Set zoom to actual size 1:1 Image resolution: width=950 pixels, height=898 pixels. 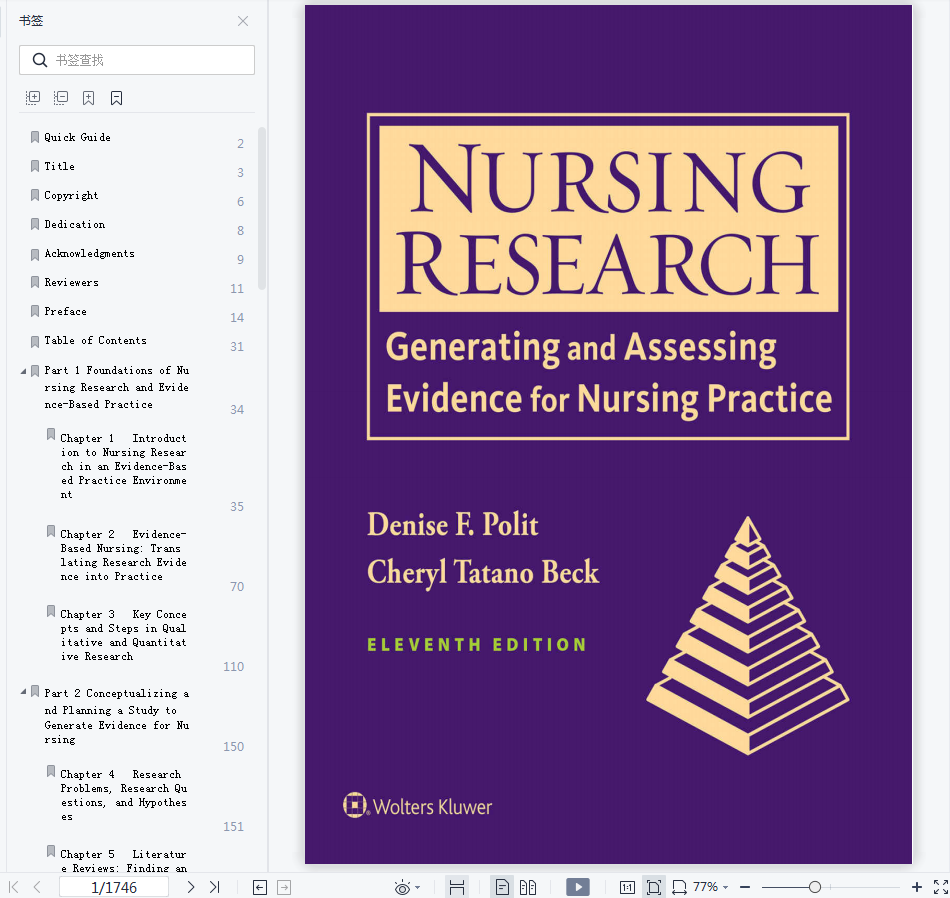pyautogui.click(x=627, y=888)
